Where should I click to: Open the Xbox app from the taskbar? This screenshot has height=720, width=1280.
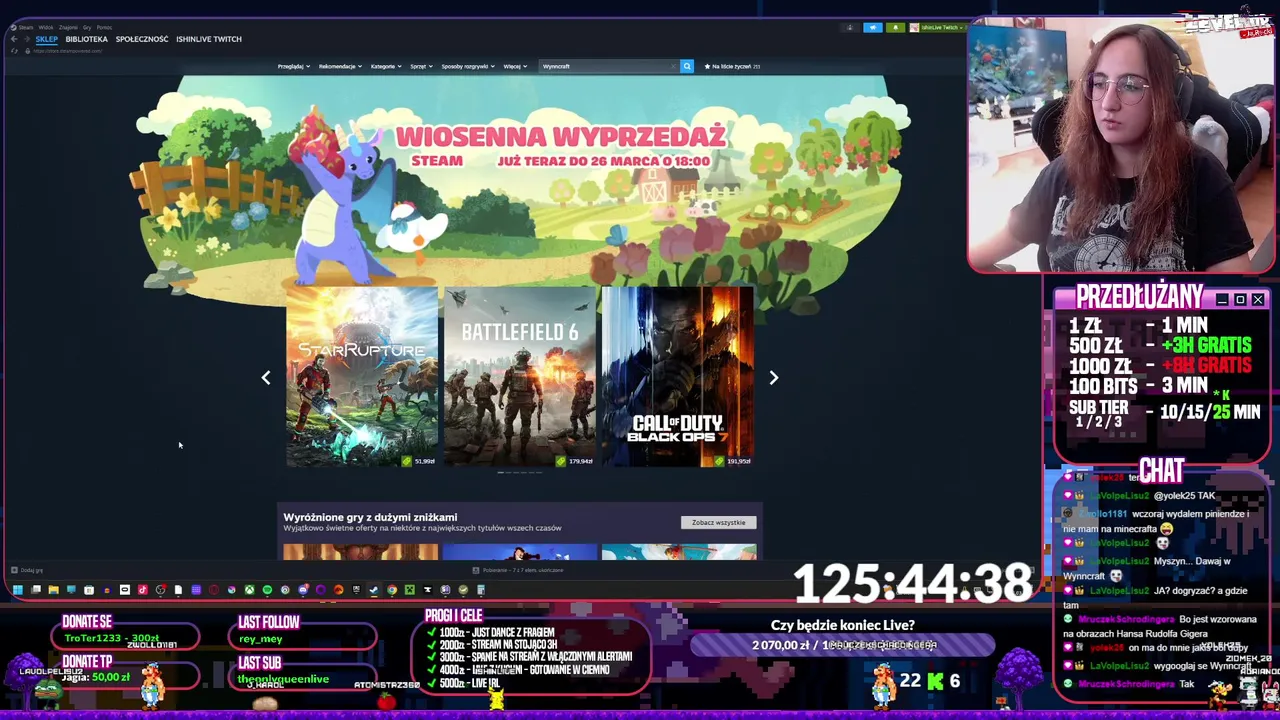[x=250, y=590]
